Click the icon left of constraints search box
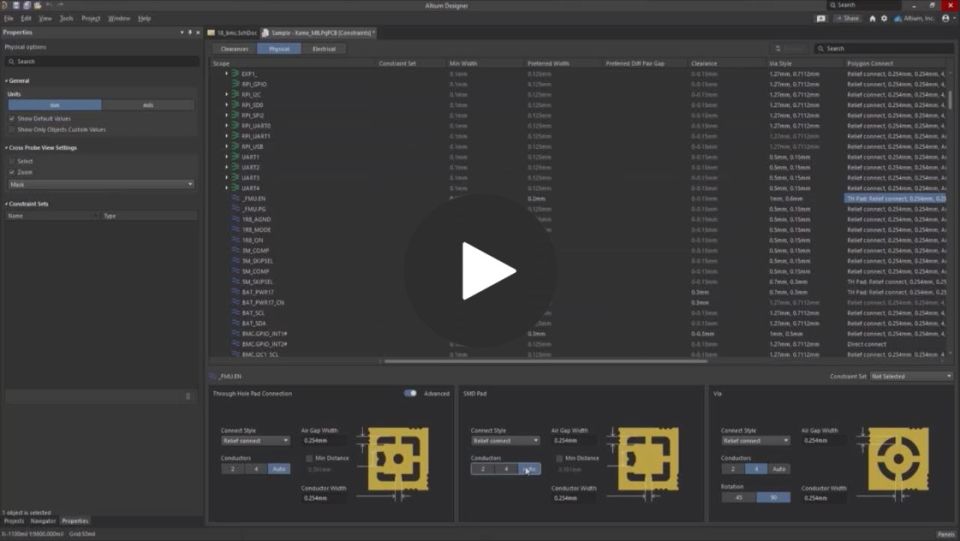The image size is (960, 541). point(778,48)
